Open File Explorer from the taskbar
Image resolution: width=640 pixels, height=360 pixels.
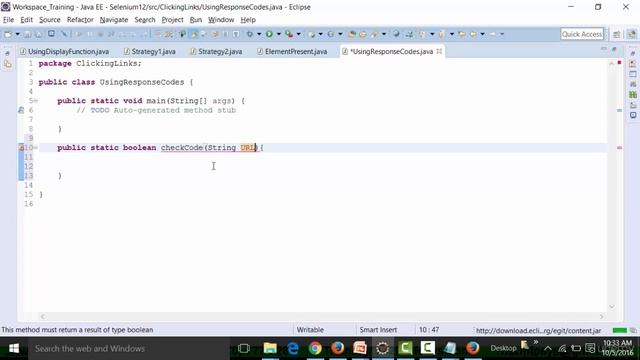pyautogui.click(x=270, y=348)
